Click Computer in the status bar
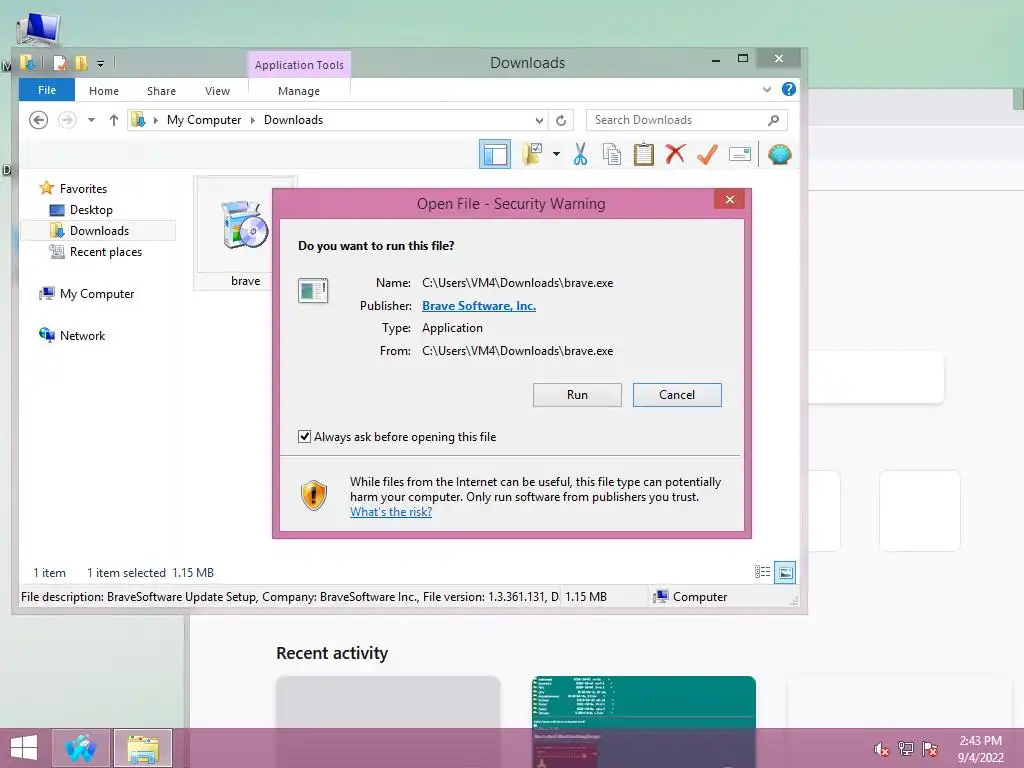The image size is (1024, 768). coord(690,596)
